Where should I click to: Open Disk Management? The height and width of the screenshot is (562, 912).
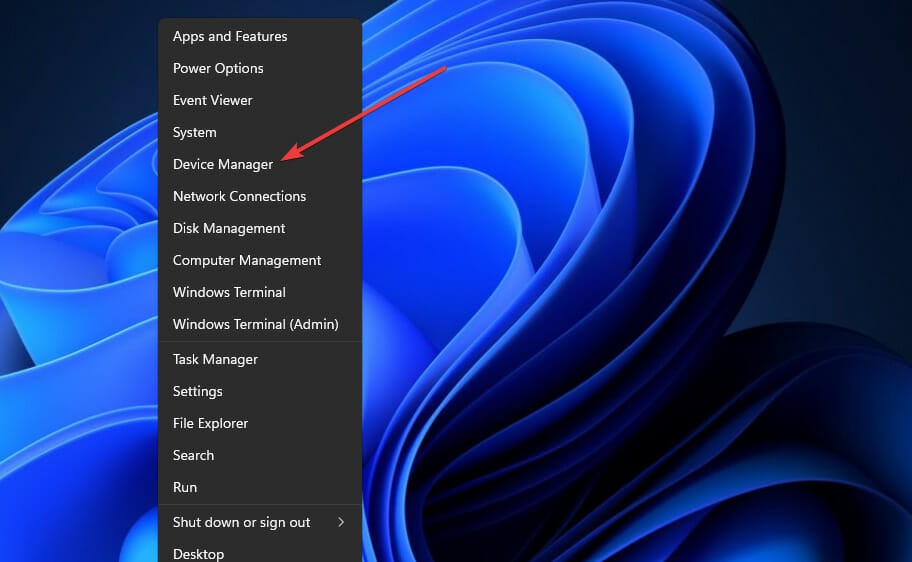click(x=260, y=228)
